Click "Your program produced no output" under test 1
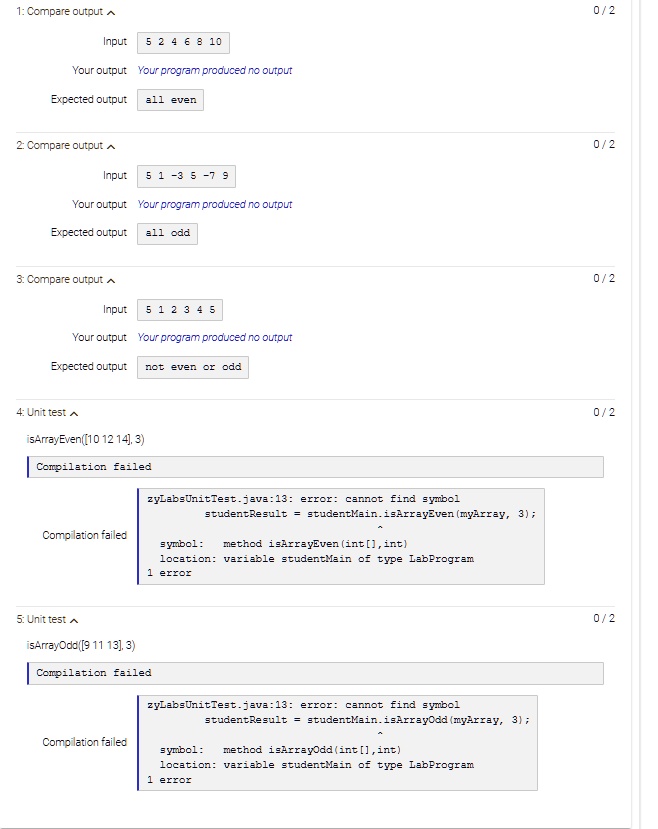658x829 pixels. click(x=215, y=71)
